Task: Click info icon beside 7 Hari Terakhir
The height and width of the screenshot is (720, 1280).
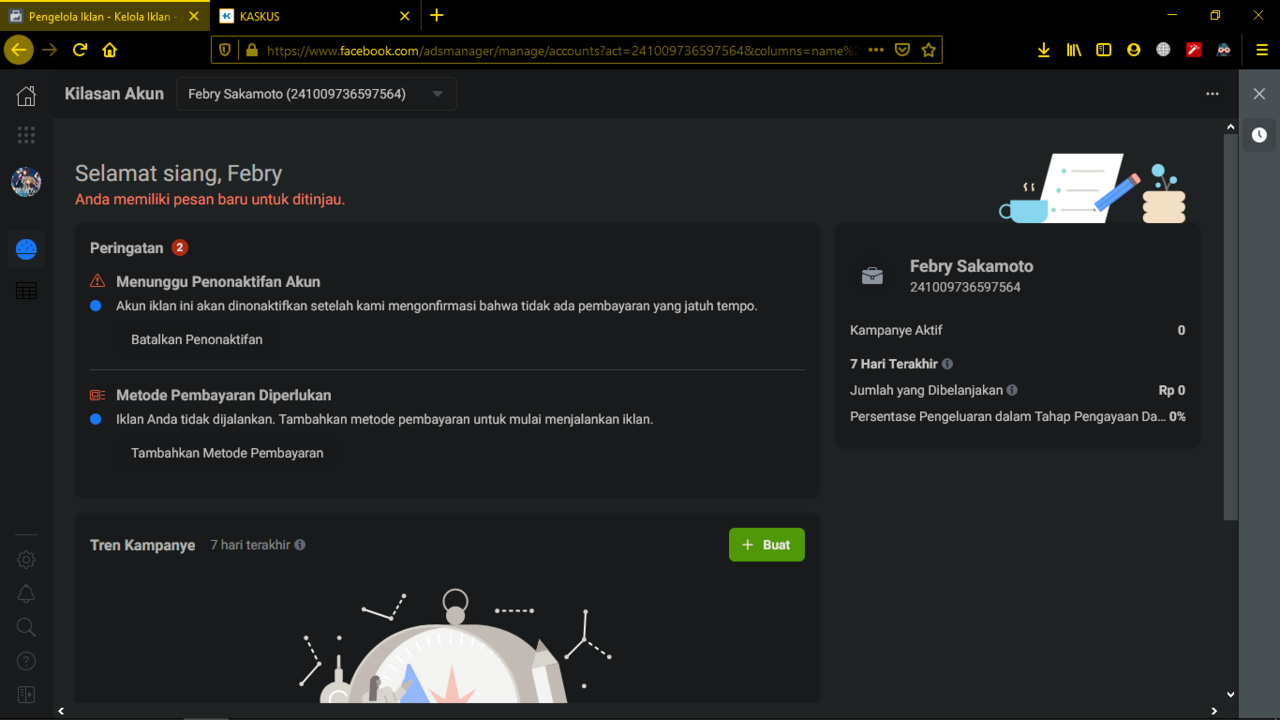Action: pyautogui.click(x=947, y=364)
